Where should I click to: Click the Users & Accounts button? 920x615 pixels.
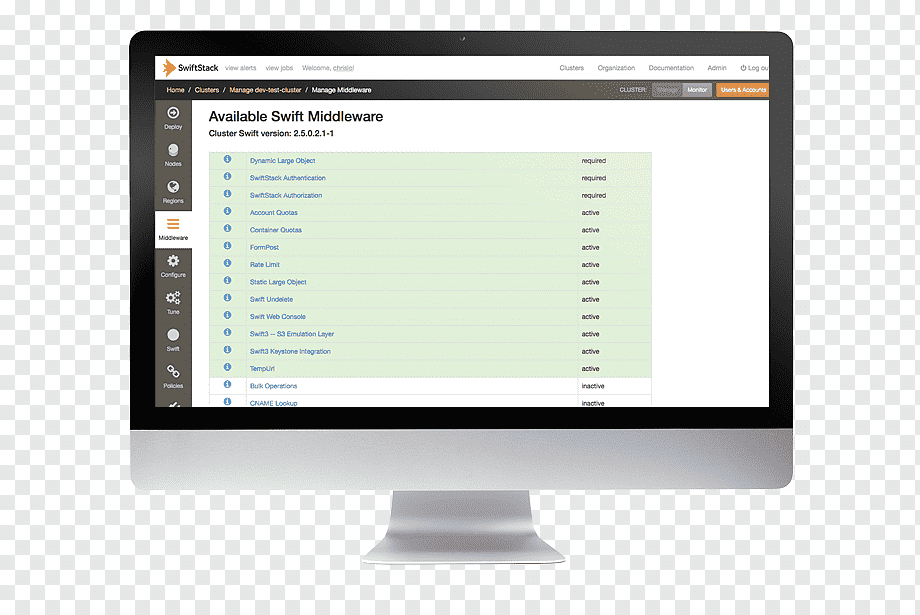(x=743, y=90)
